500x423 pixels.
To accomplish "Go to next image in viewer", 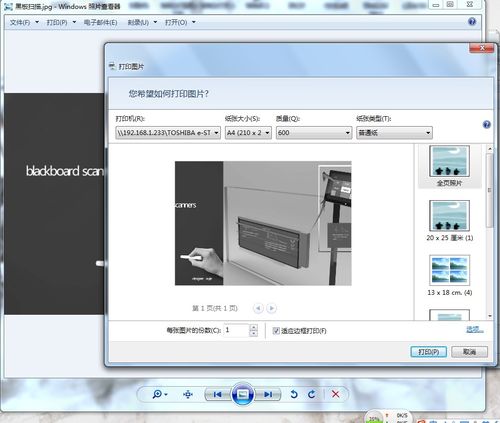I will tap(268, 395).
